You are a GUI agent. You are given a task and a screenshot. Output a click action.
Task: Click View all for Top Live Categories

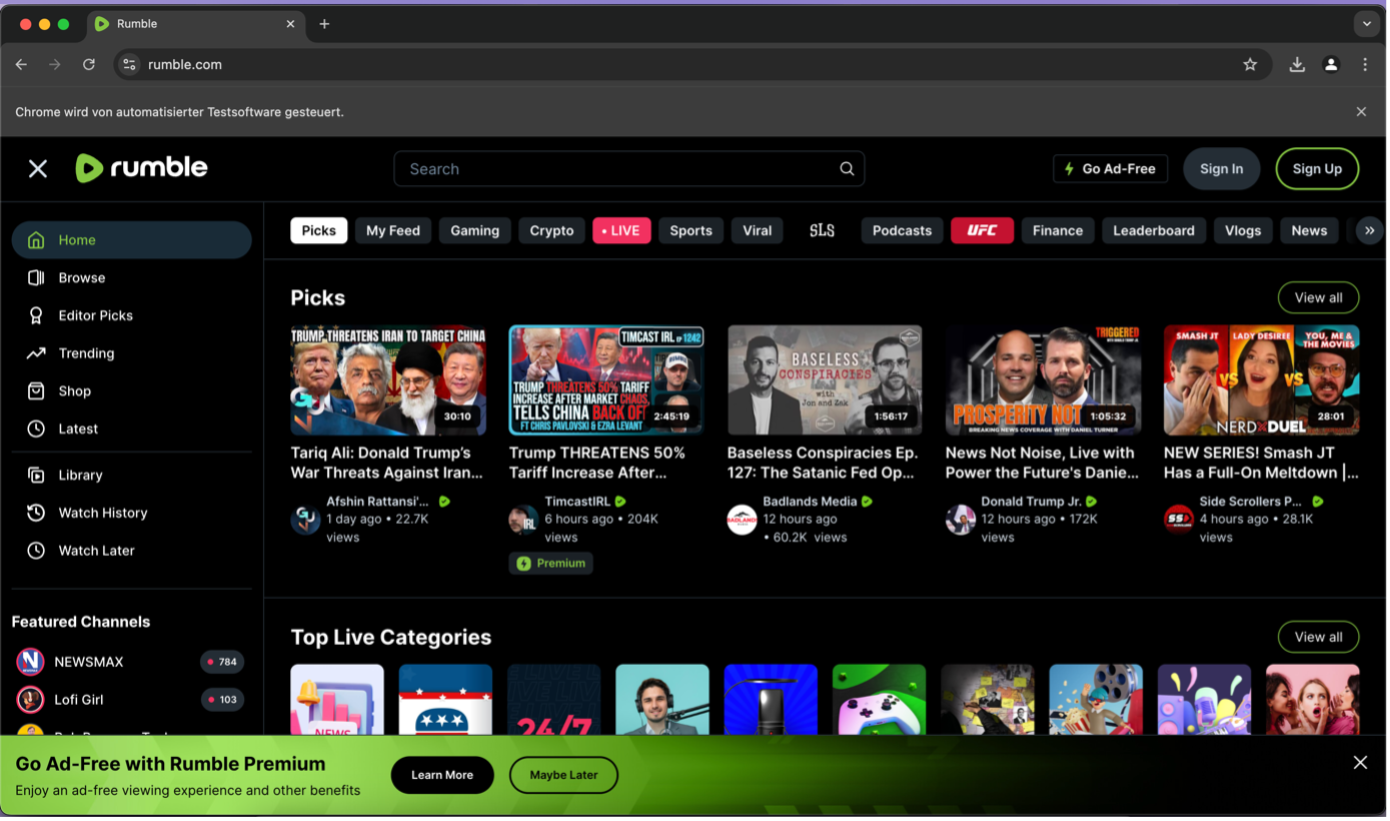coord(1318,637)
